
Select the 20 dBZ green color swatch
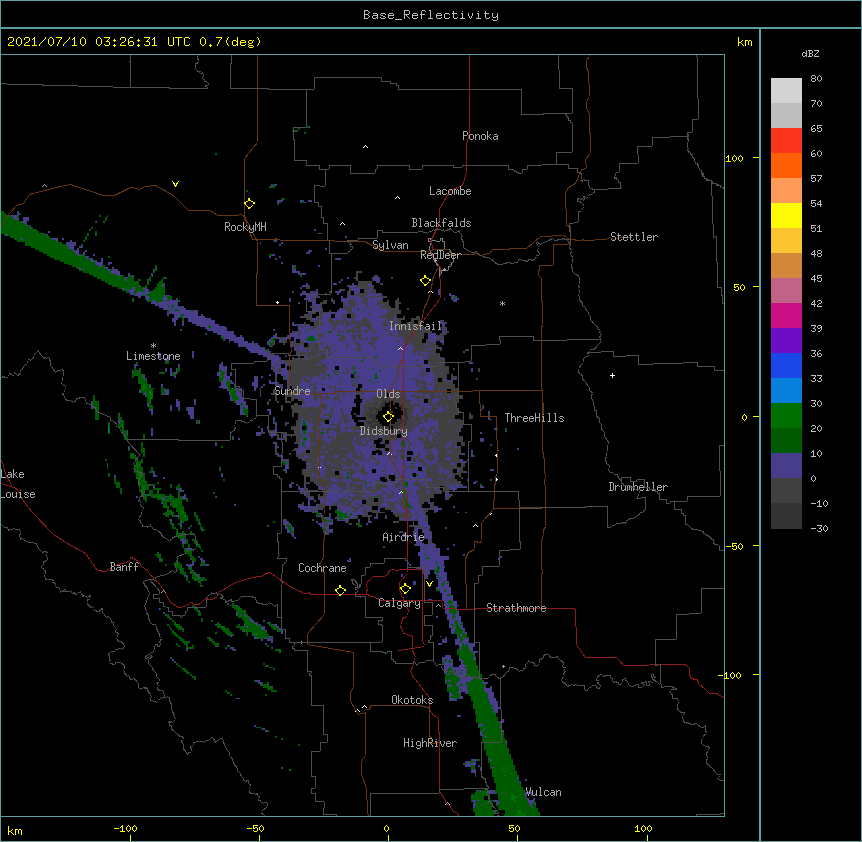point(786,416)
